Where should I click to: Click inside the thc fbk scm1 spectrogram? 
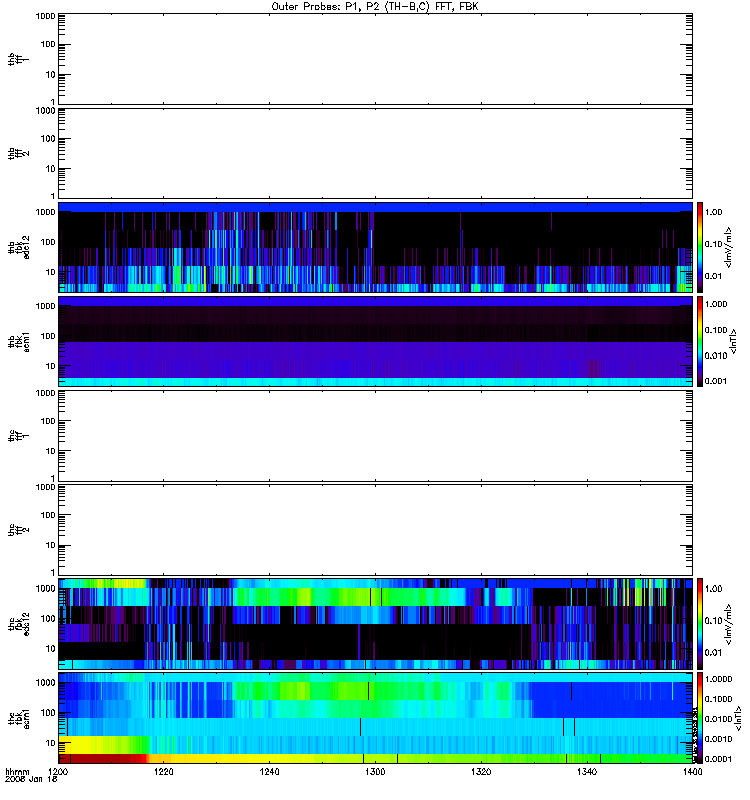pos(375,718)
